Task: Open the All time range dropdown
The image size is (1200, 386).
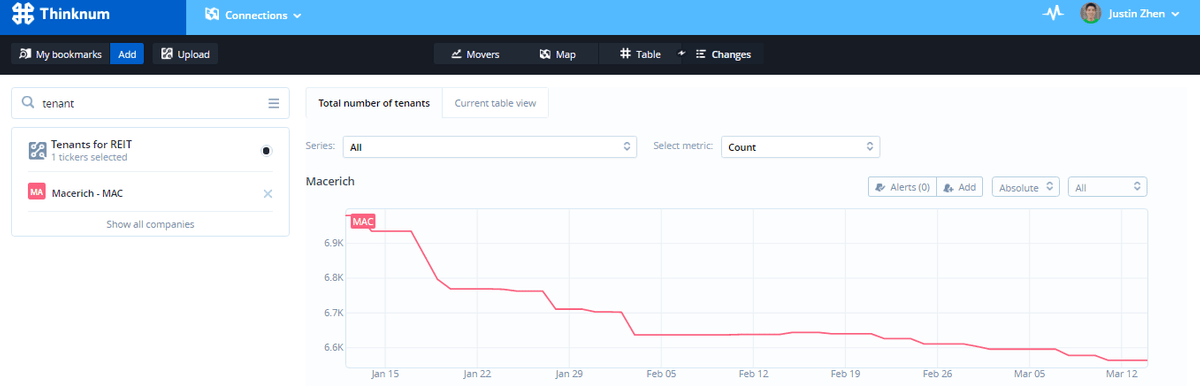Action: [1107, 187]
